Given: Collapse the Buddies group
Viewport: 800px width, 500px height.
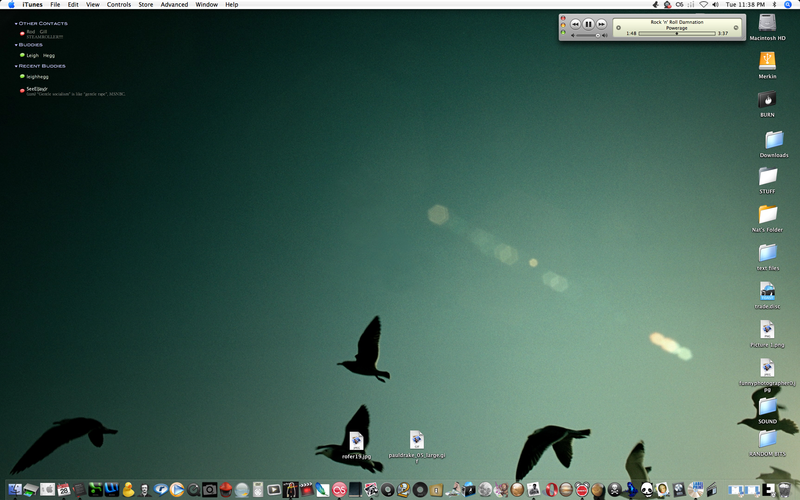Looking at the screenshot, I should click(x=16, y=45).
